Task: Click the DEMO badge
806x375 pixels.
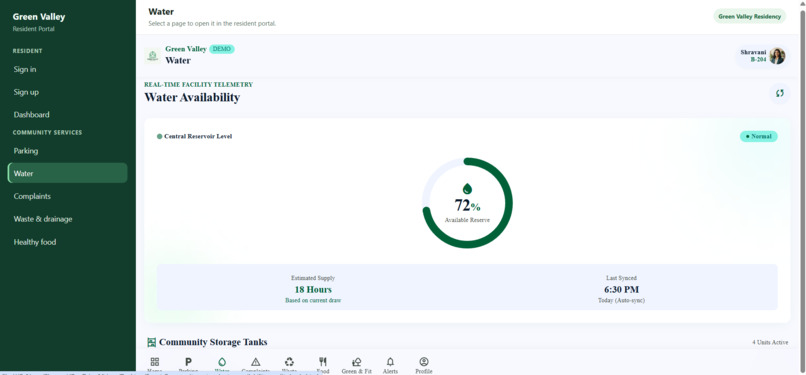Action: point(222,49)
